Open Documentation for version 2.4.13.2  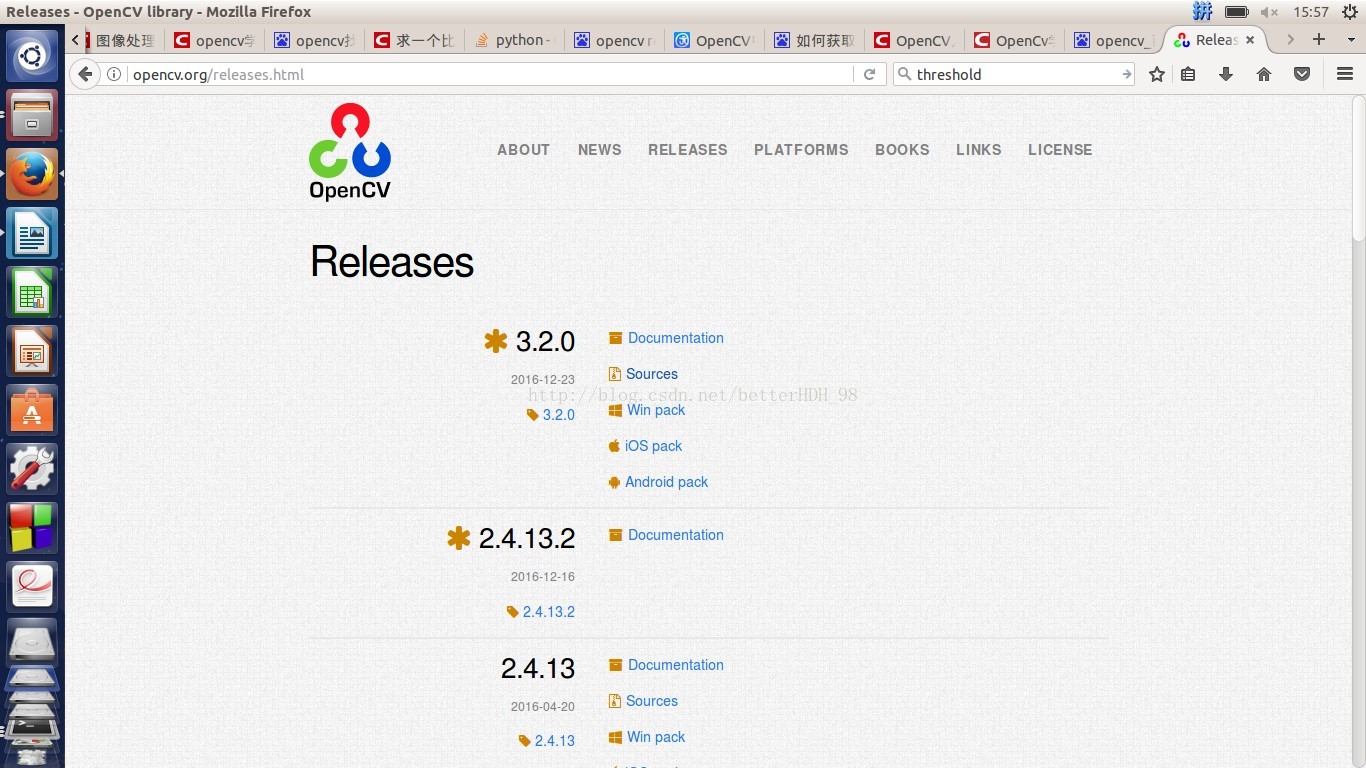click(676, 535)
